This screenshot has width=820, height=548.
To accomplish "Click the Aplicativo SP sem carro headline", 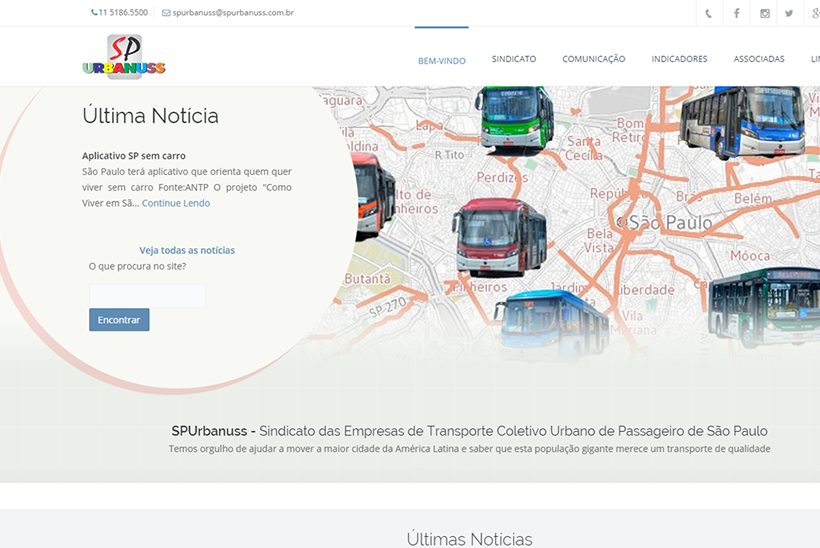I will click(134, 156).
